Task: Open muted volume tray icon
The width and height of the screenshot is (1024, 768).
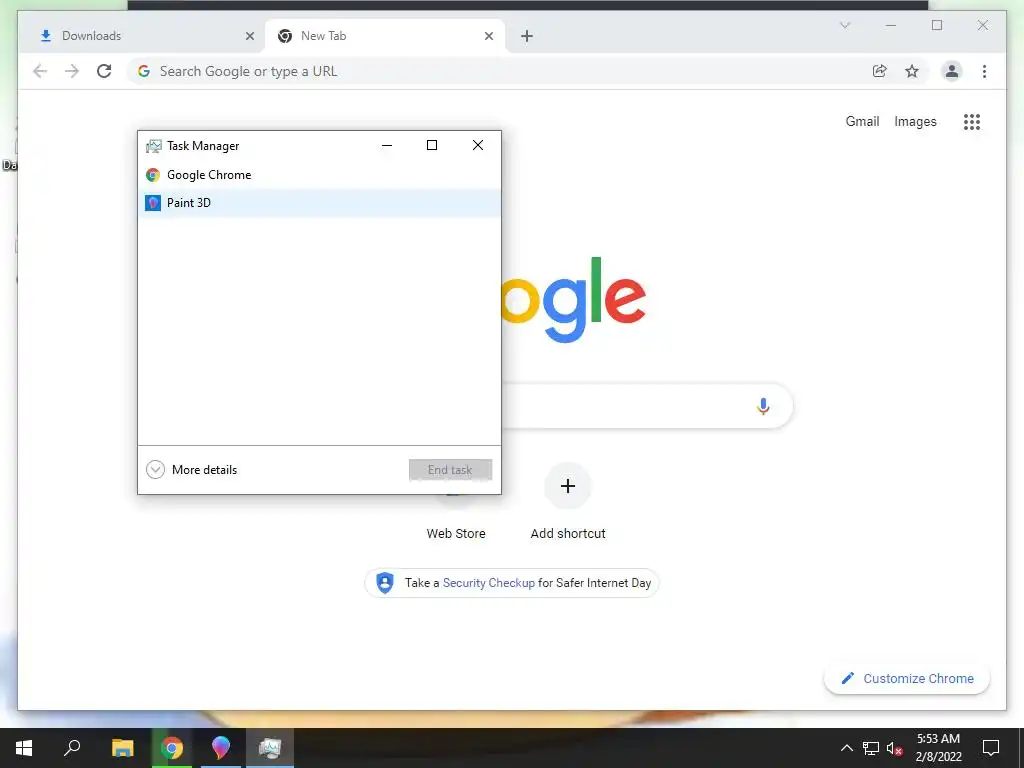Action: (x=894, y=748)
